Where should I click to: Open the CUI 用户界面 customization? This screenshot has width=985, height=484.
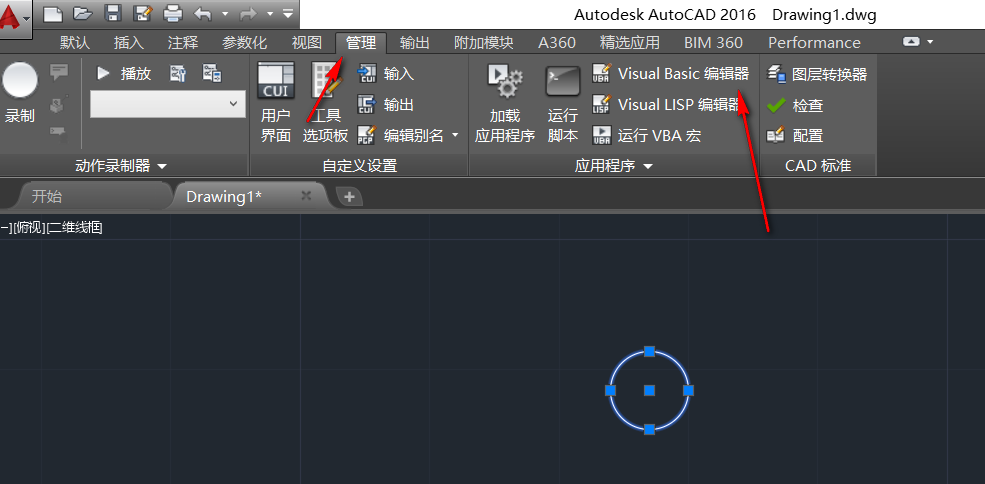276,102
